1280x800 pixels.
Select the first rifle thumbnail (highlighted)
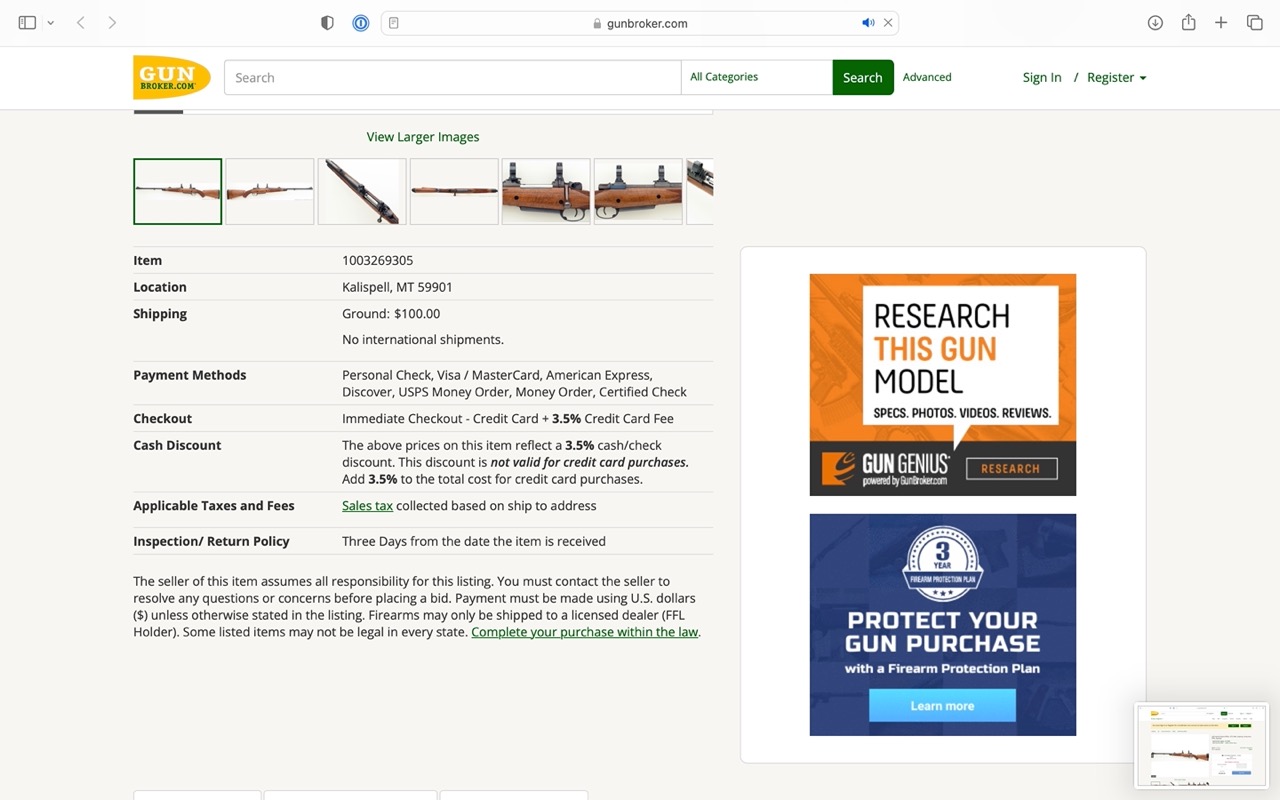178,191
